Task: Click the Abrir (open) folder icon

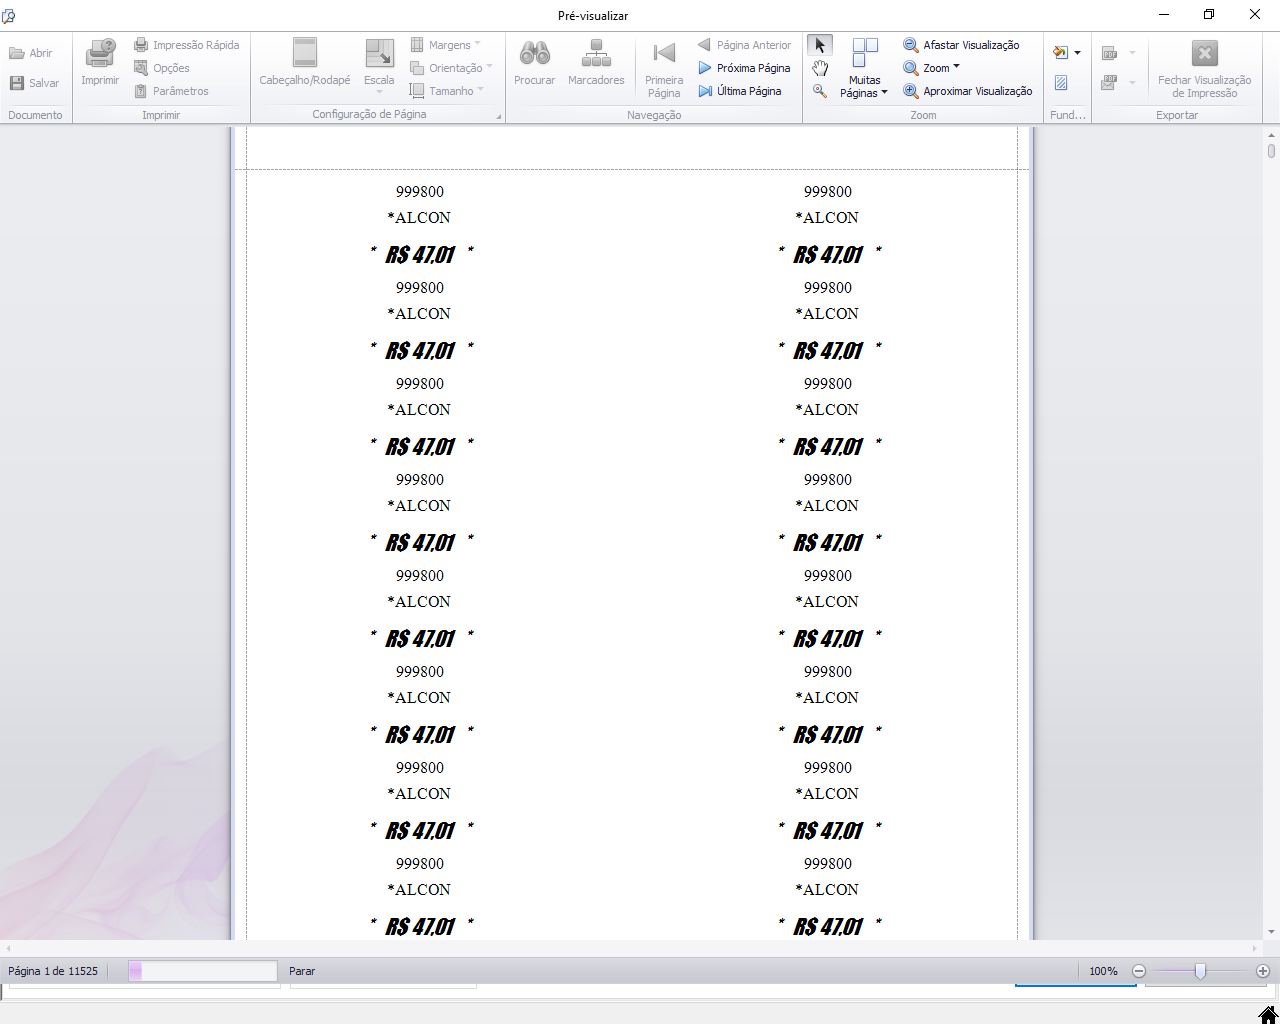Action: [x=17, y=53]
